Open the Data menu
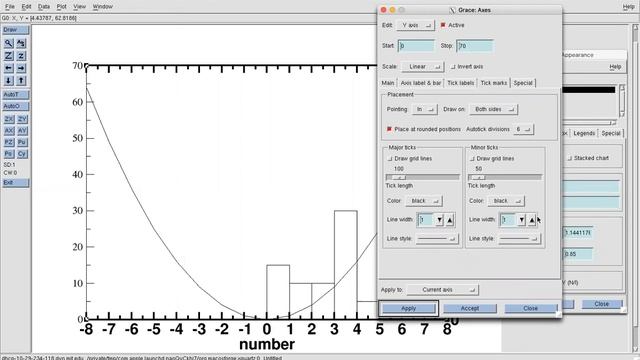Image resolution: width=640 pixels, height=360 pixels. 44,7
